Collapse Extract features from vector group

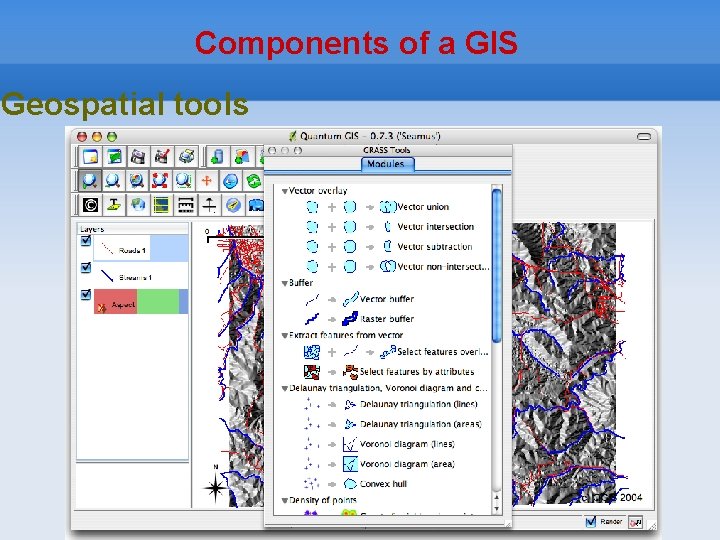tap(285, 336)
